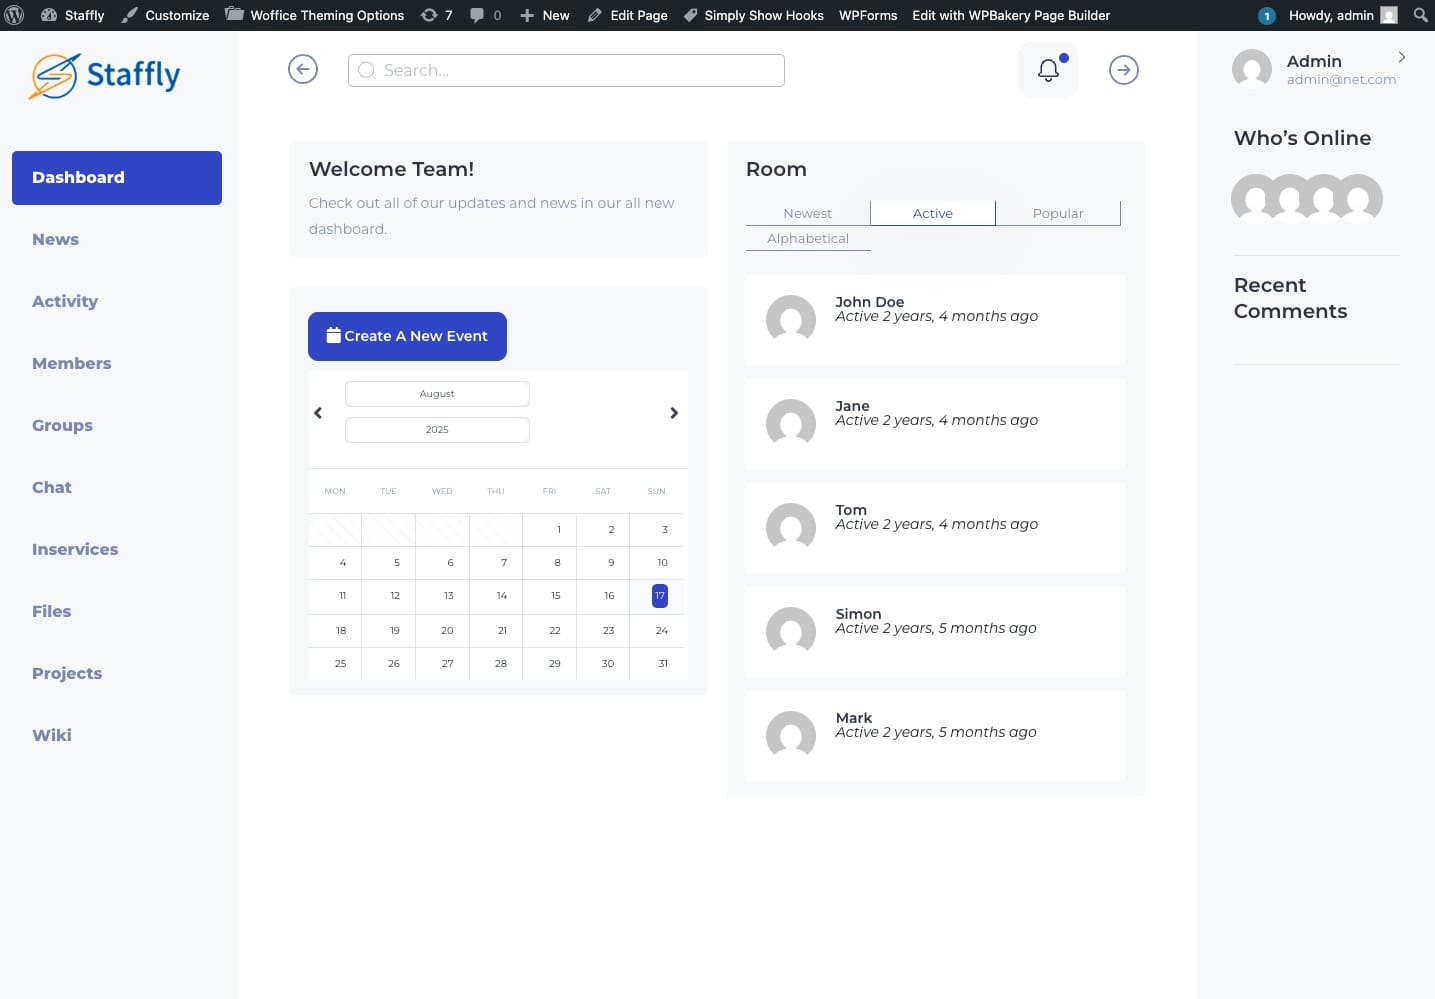Open the August month dropdown
1435x999 pixels.
[437, 394]
